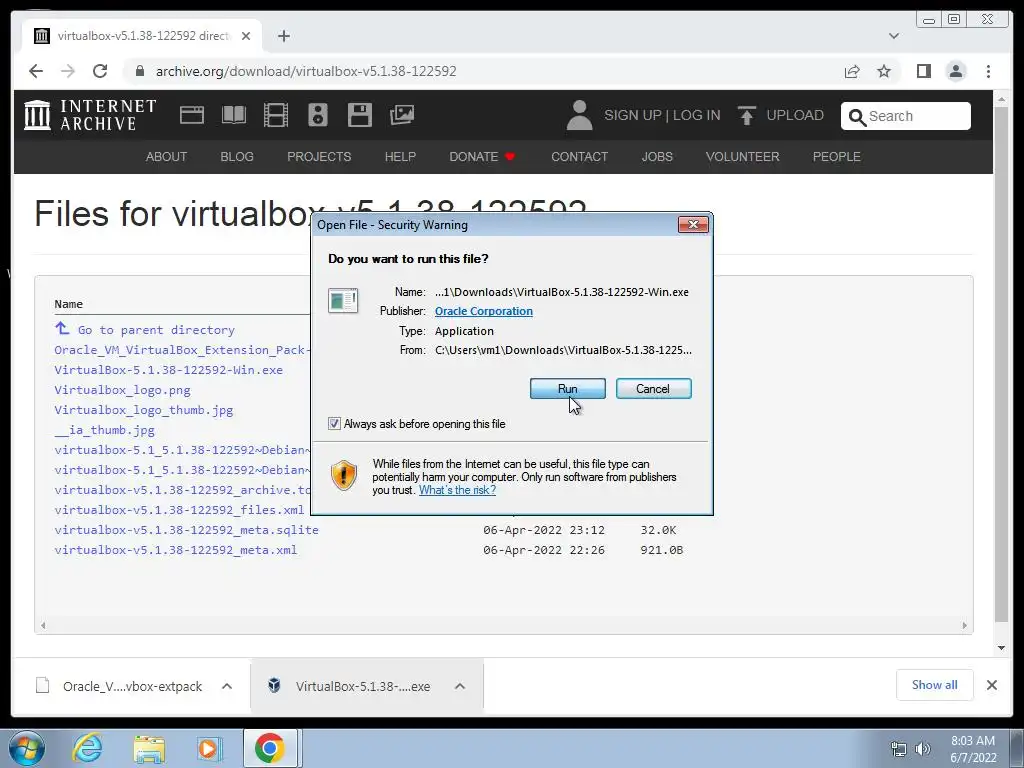Open Virtualbox_logo.png file link

click(122, 390)
